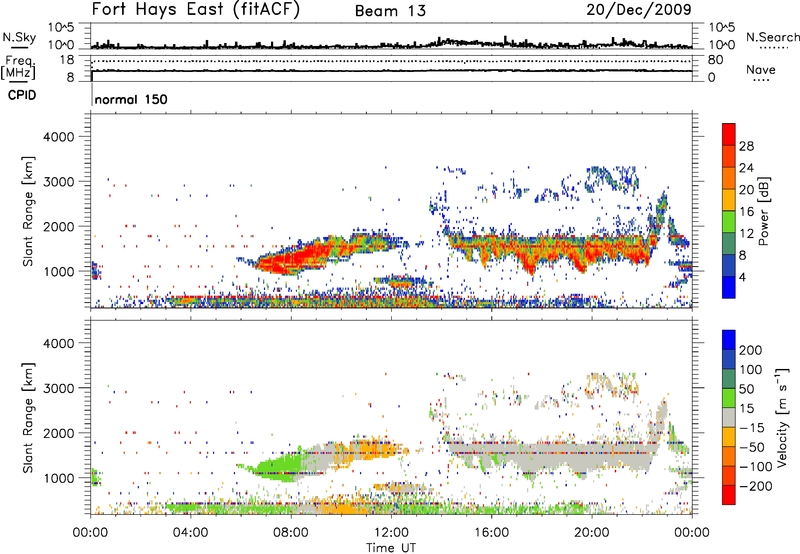Click the '12:00' time axis label
This screenshot has width=800, height=554.
point(391,533)
